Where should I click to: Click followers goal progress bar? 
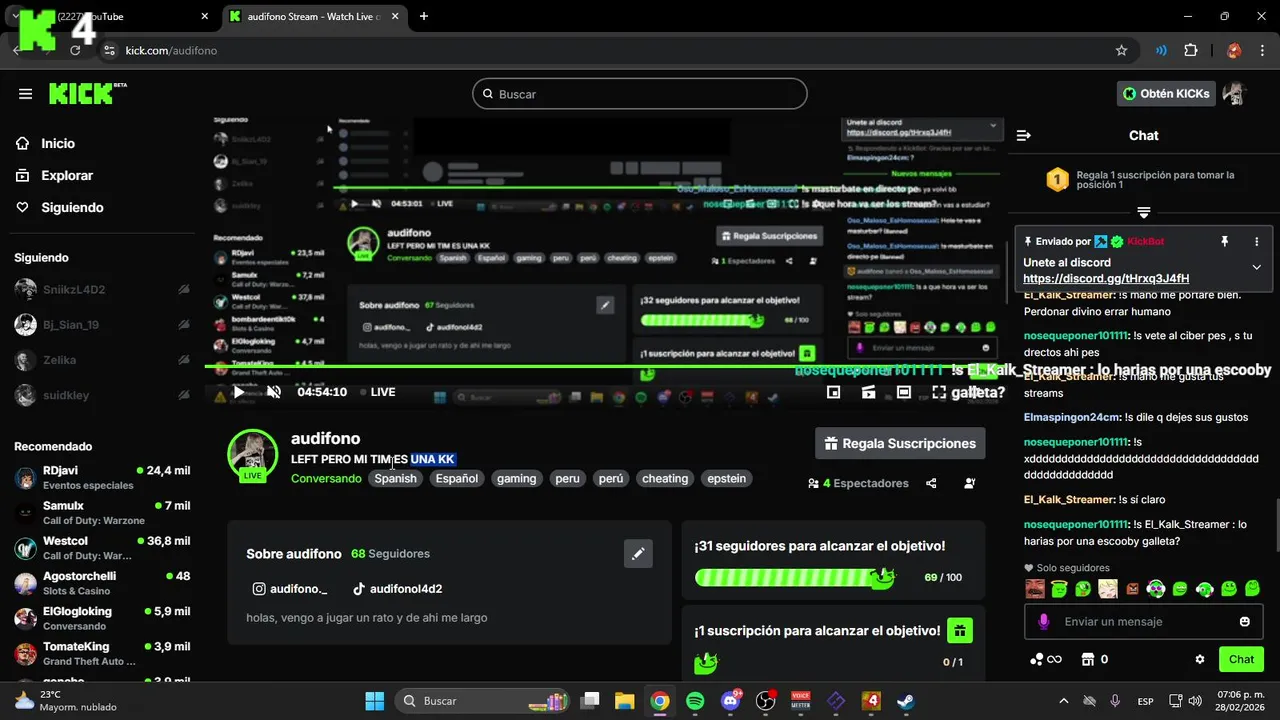point(795,577)
